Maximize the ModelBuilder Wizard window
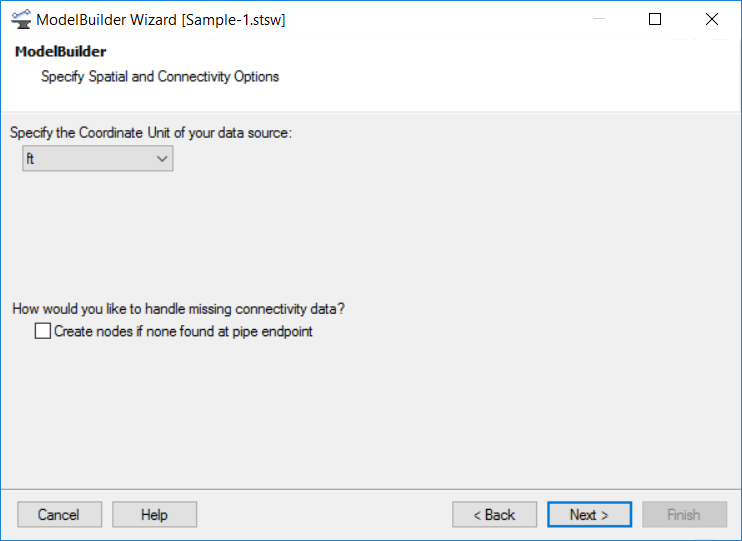This screenshot has width=742, height=541. 655,19
